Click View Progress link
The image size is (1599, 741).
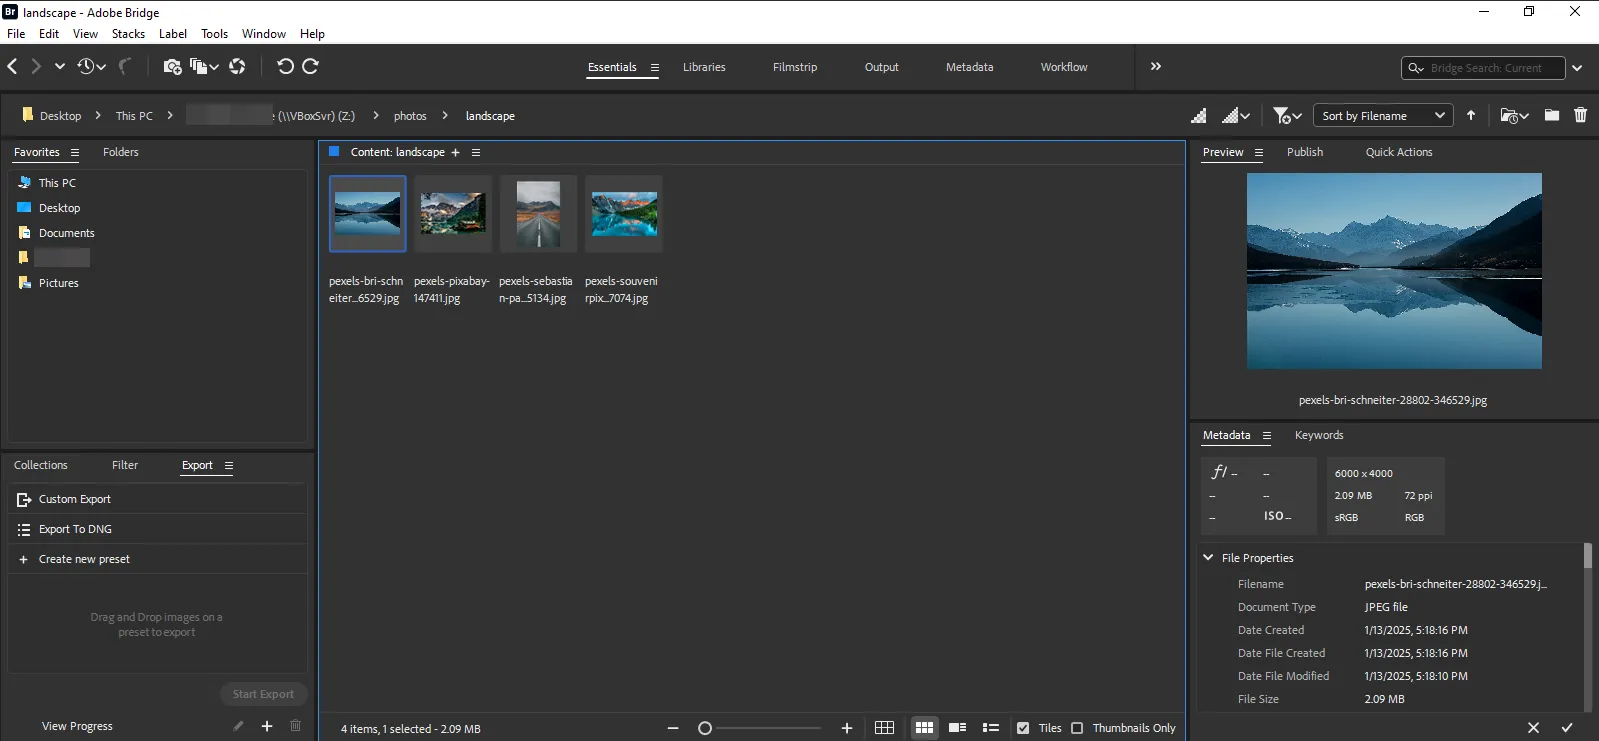[x=77, y=726]
